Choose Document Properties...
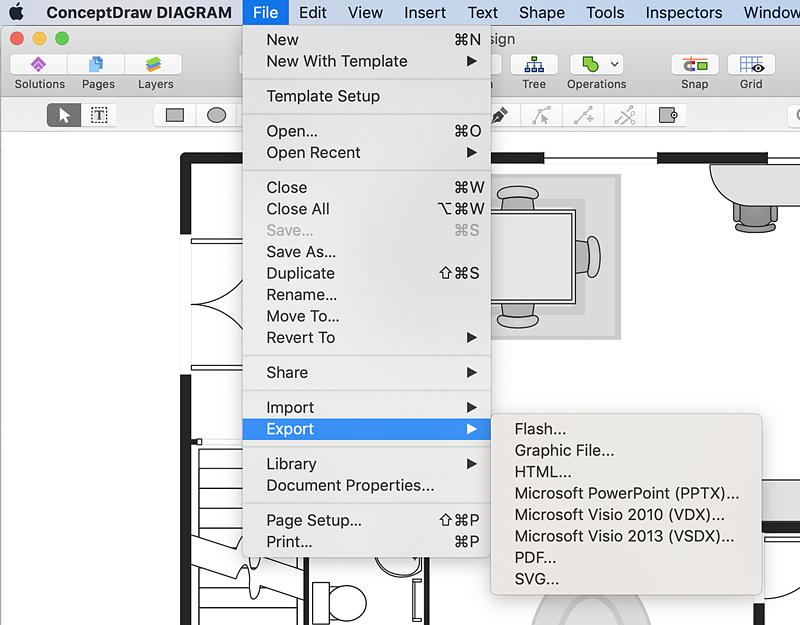800x625 pixels. (x=366, y=485)
